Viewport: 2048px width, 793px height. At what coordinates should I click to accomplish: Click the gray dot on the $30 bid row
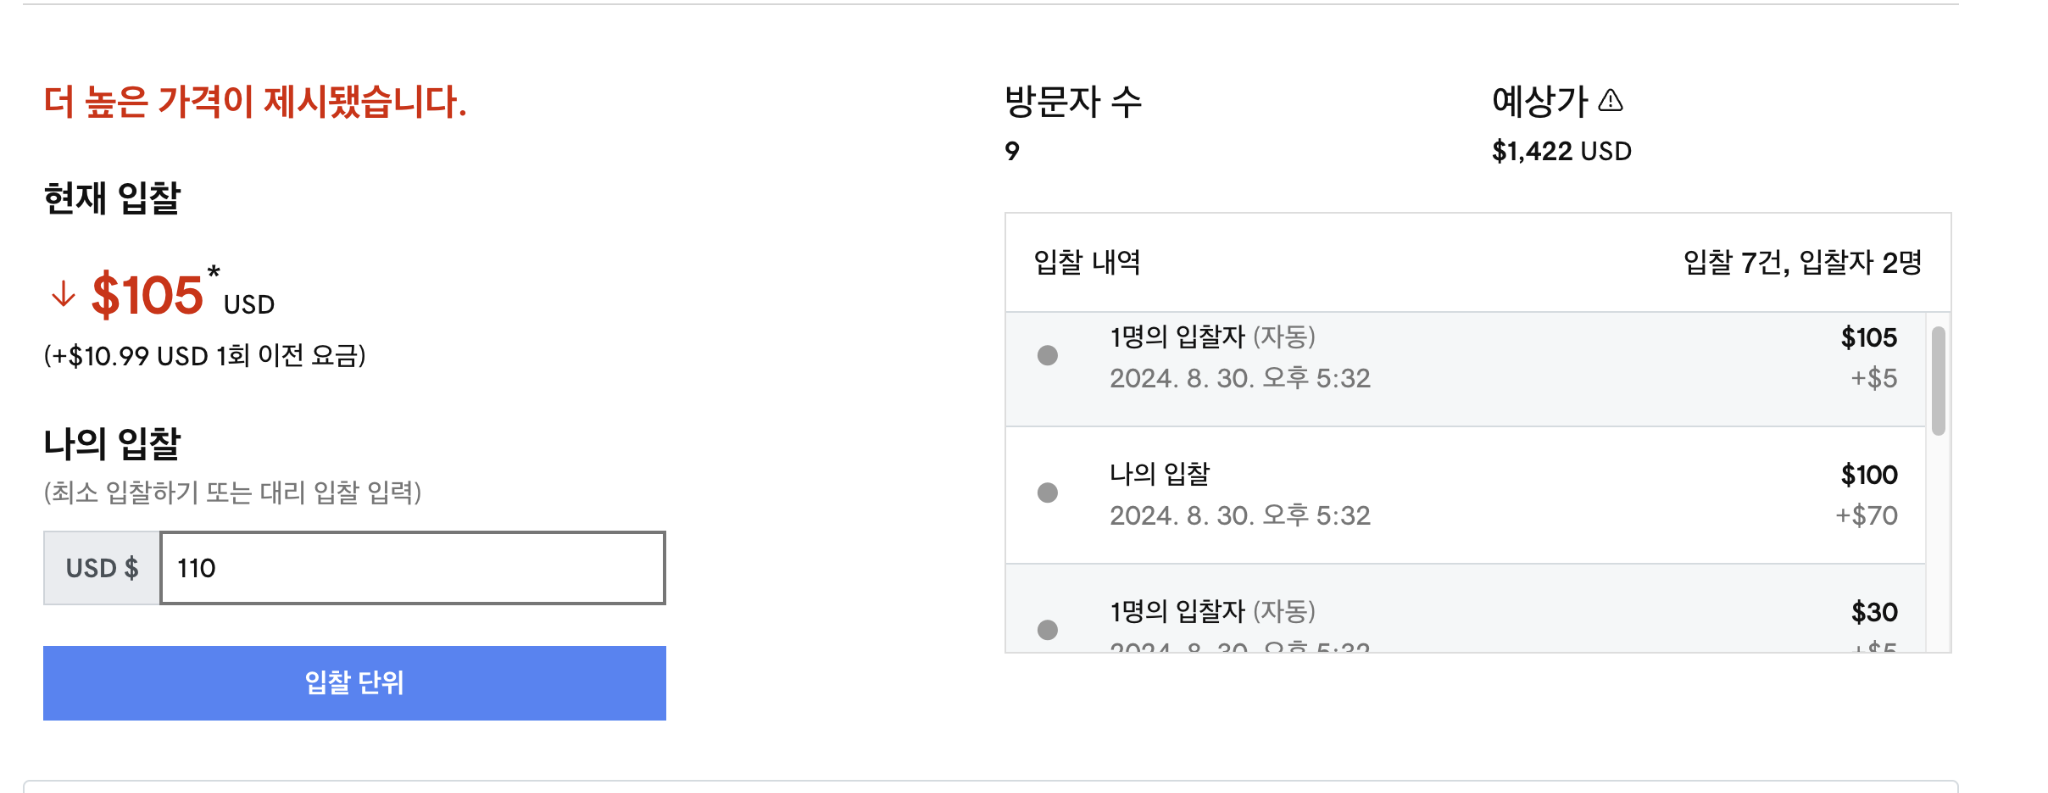coord(1047,629)
